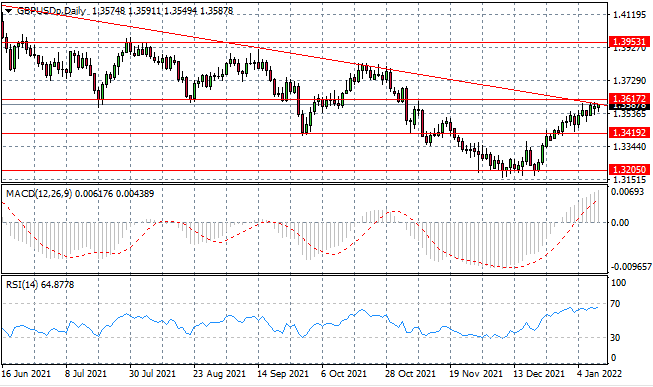
Task: Click the current price marker 1.35878
Action: (629, 106)
